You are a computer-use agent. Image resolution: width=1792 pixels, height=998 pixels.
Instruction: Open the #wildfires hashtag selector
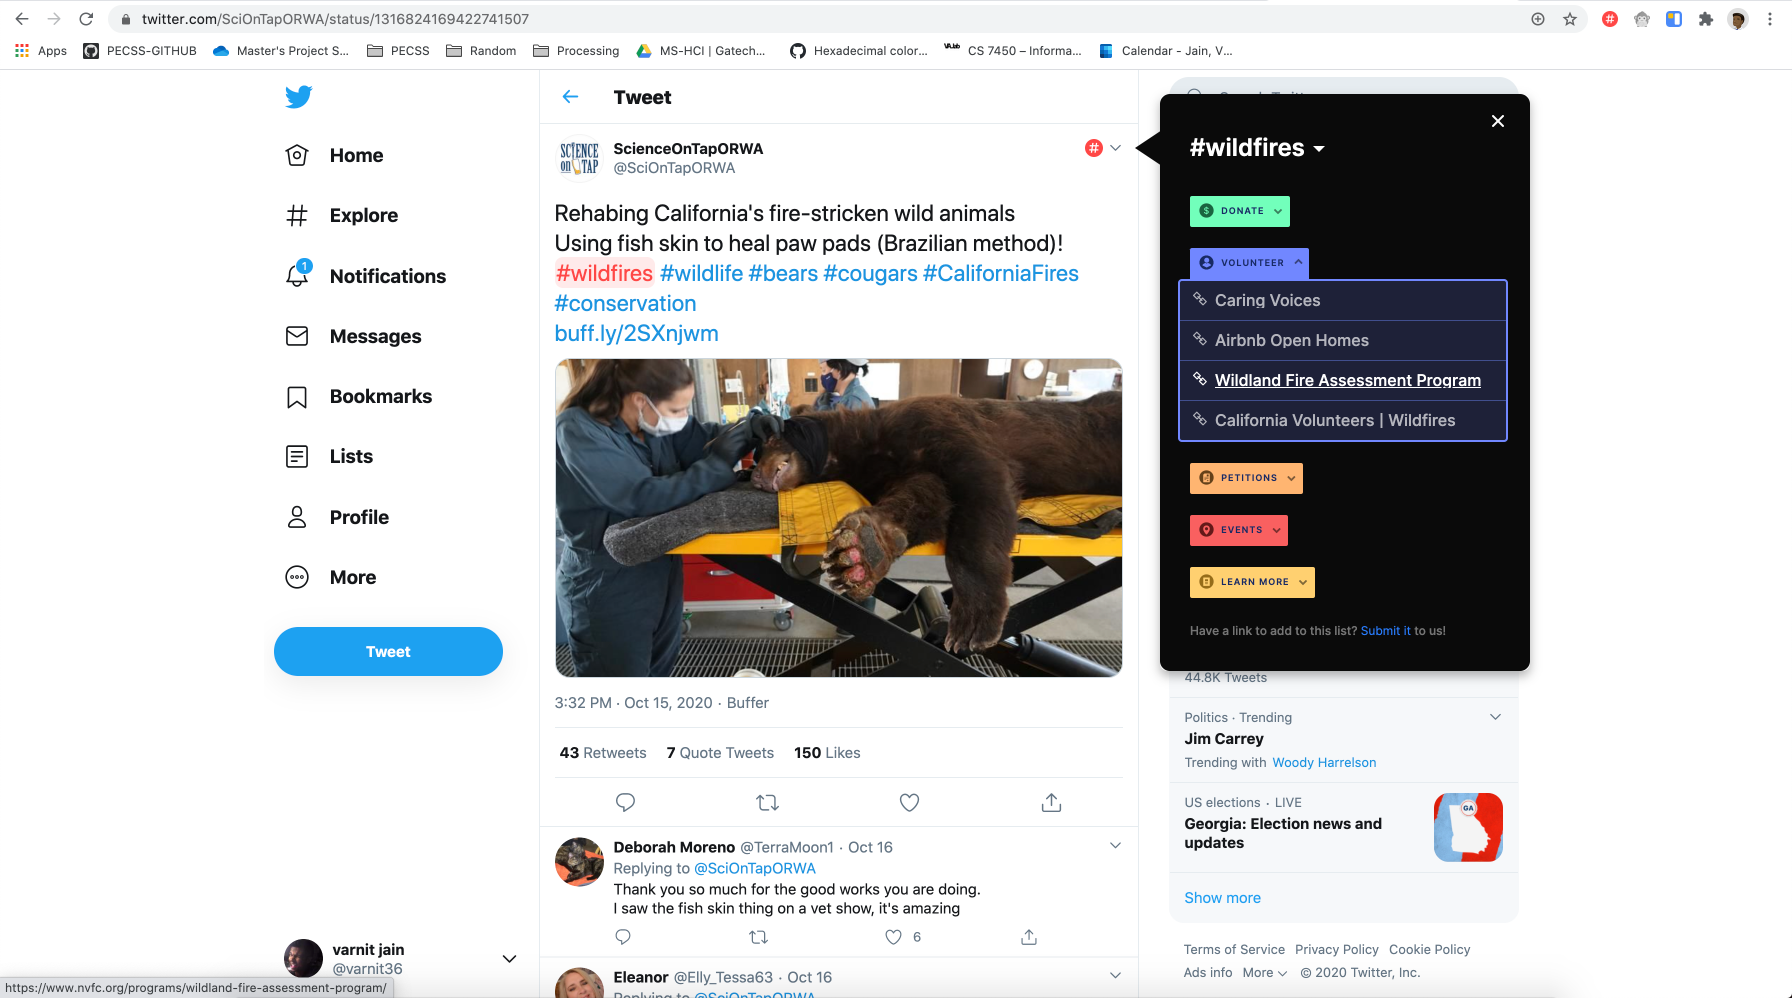1257,148
